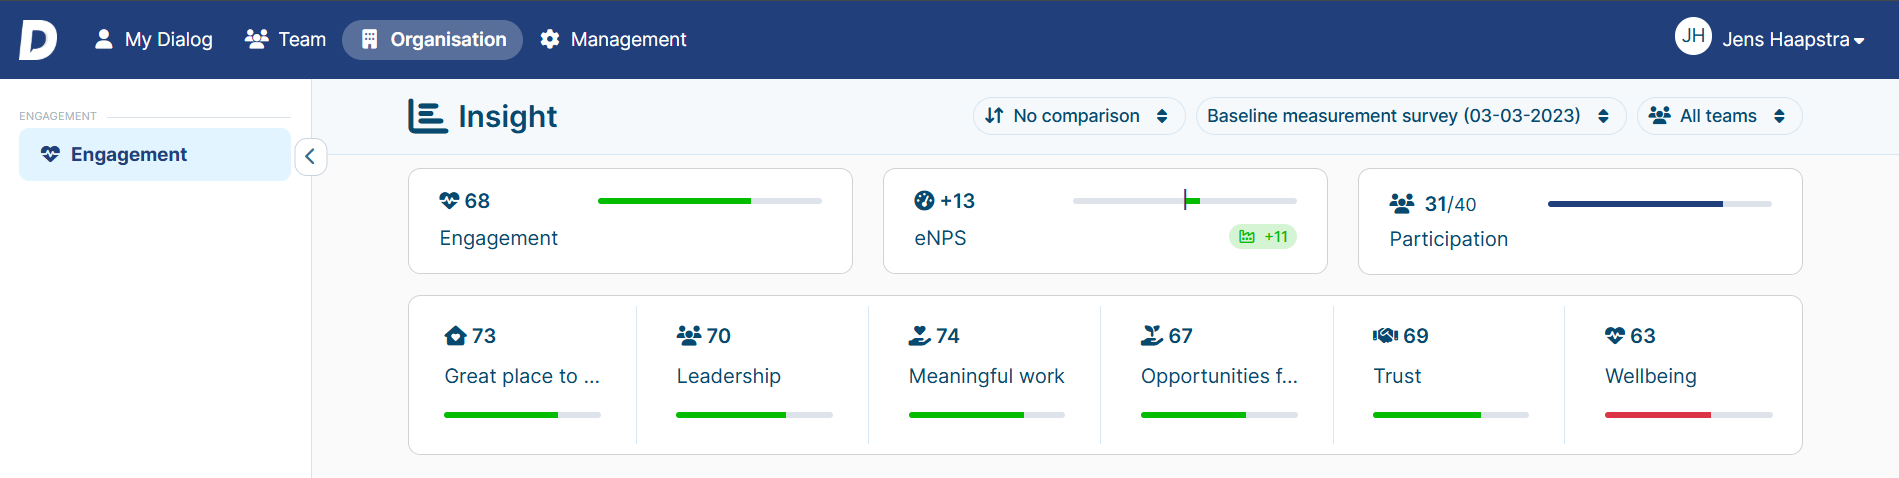The image size is (1899, 478).
Task: Open the Management tab
Action: click(x=613, y=40)
